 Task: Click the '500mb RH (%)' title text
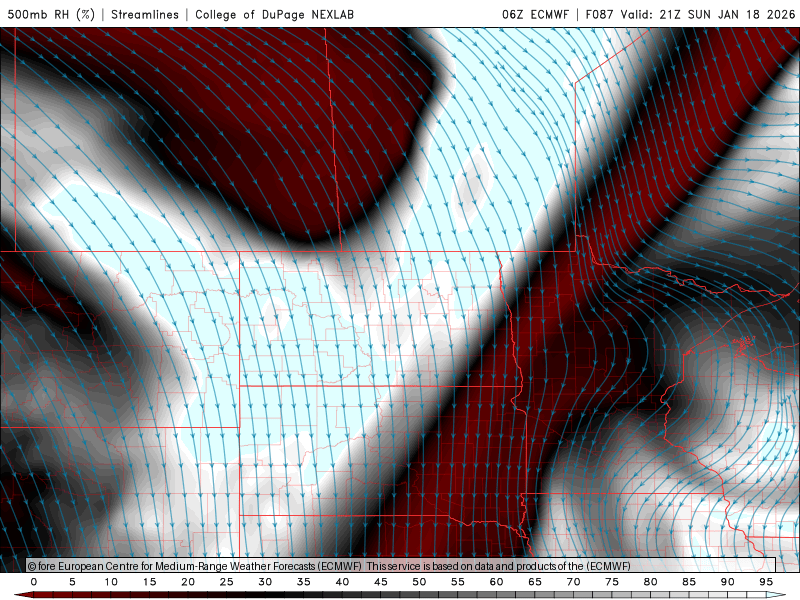coord(51,14)
